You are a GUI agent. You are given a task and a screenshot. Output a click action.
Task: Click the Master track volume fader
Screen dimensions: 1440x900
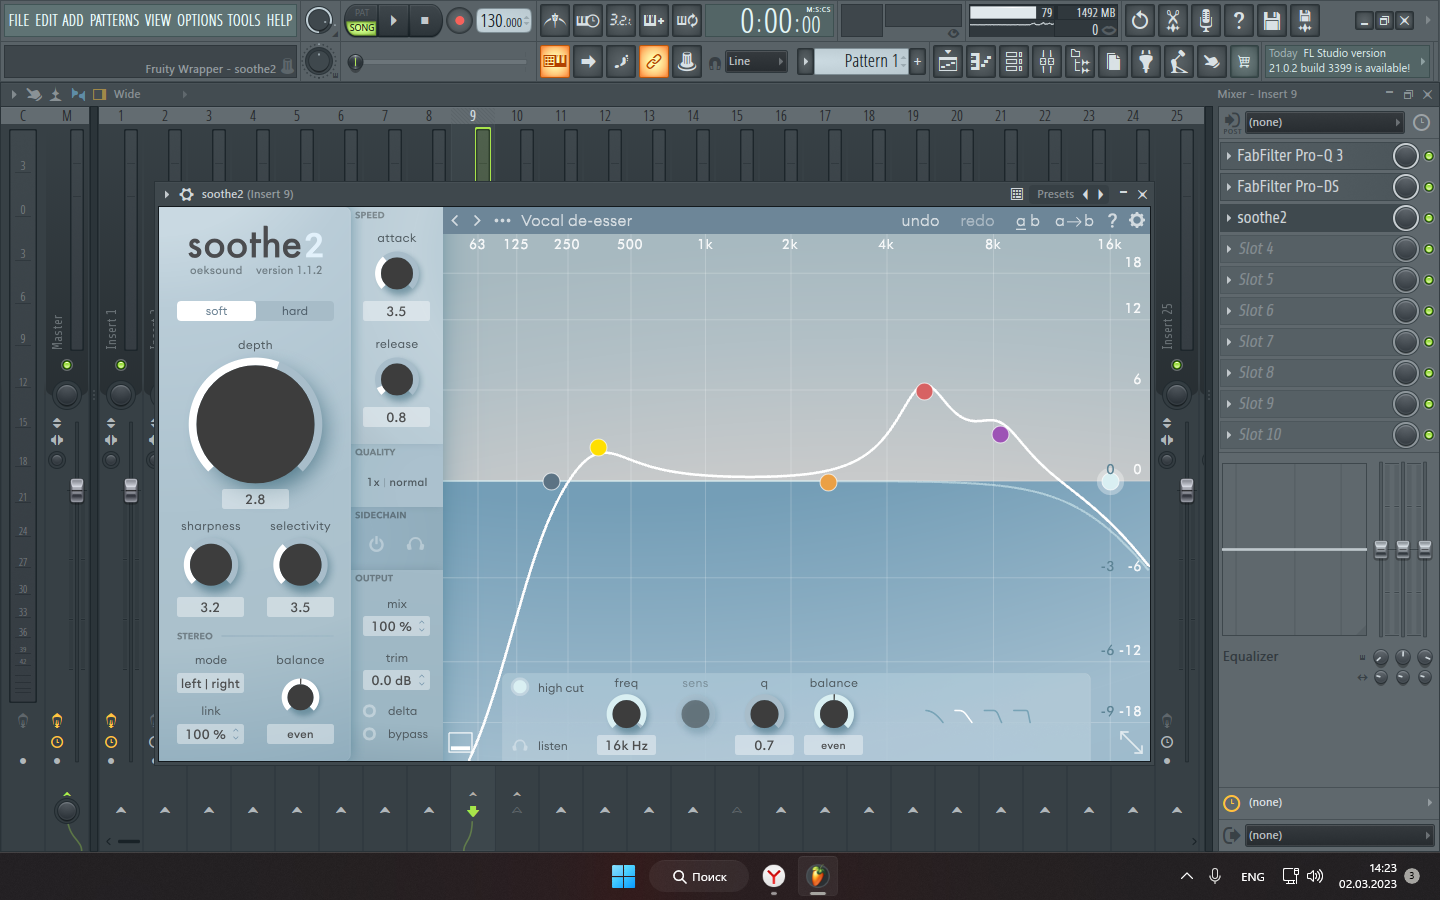point(77,491)
